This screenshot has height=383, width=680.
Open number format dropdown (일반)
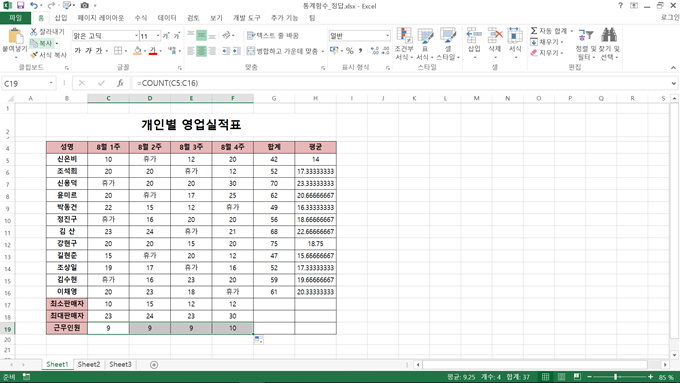point(387,36)
